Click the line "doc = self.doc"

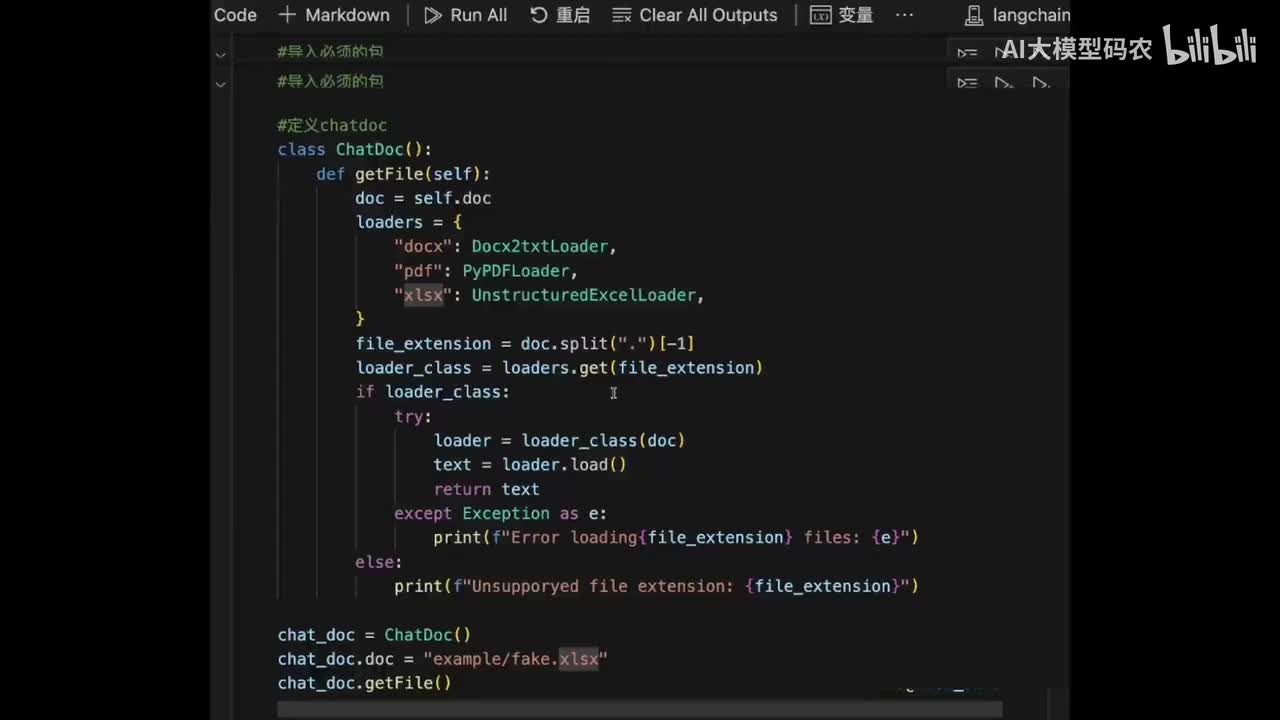point(423,198)
